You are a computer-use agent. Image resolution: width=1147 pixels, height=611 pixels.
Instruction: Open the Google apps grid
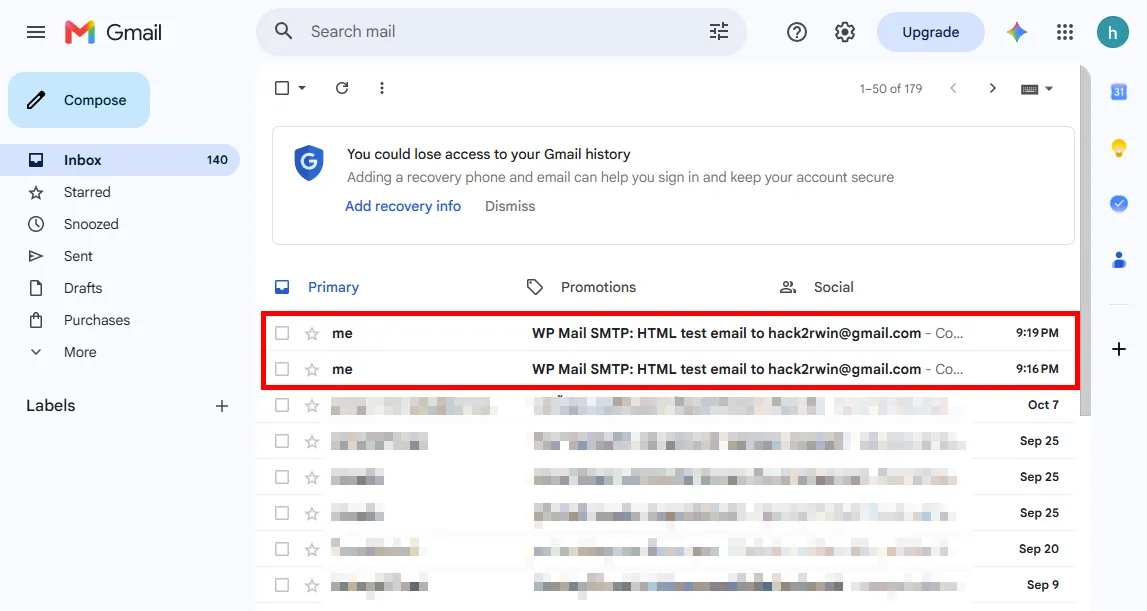1065,32
